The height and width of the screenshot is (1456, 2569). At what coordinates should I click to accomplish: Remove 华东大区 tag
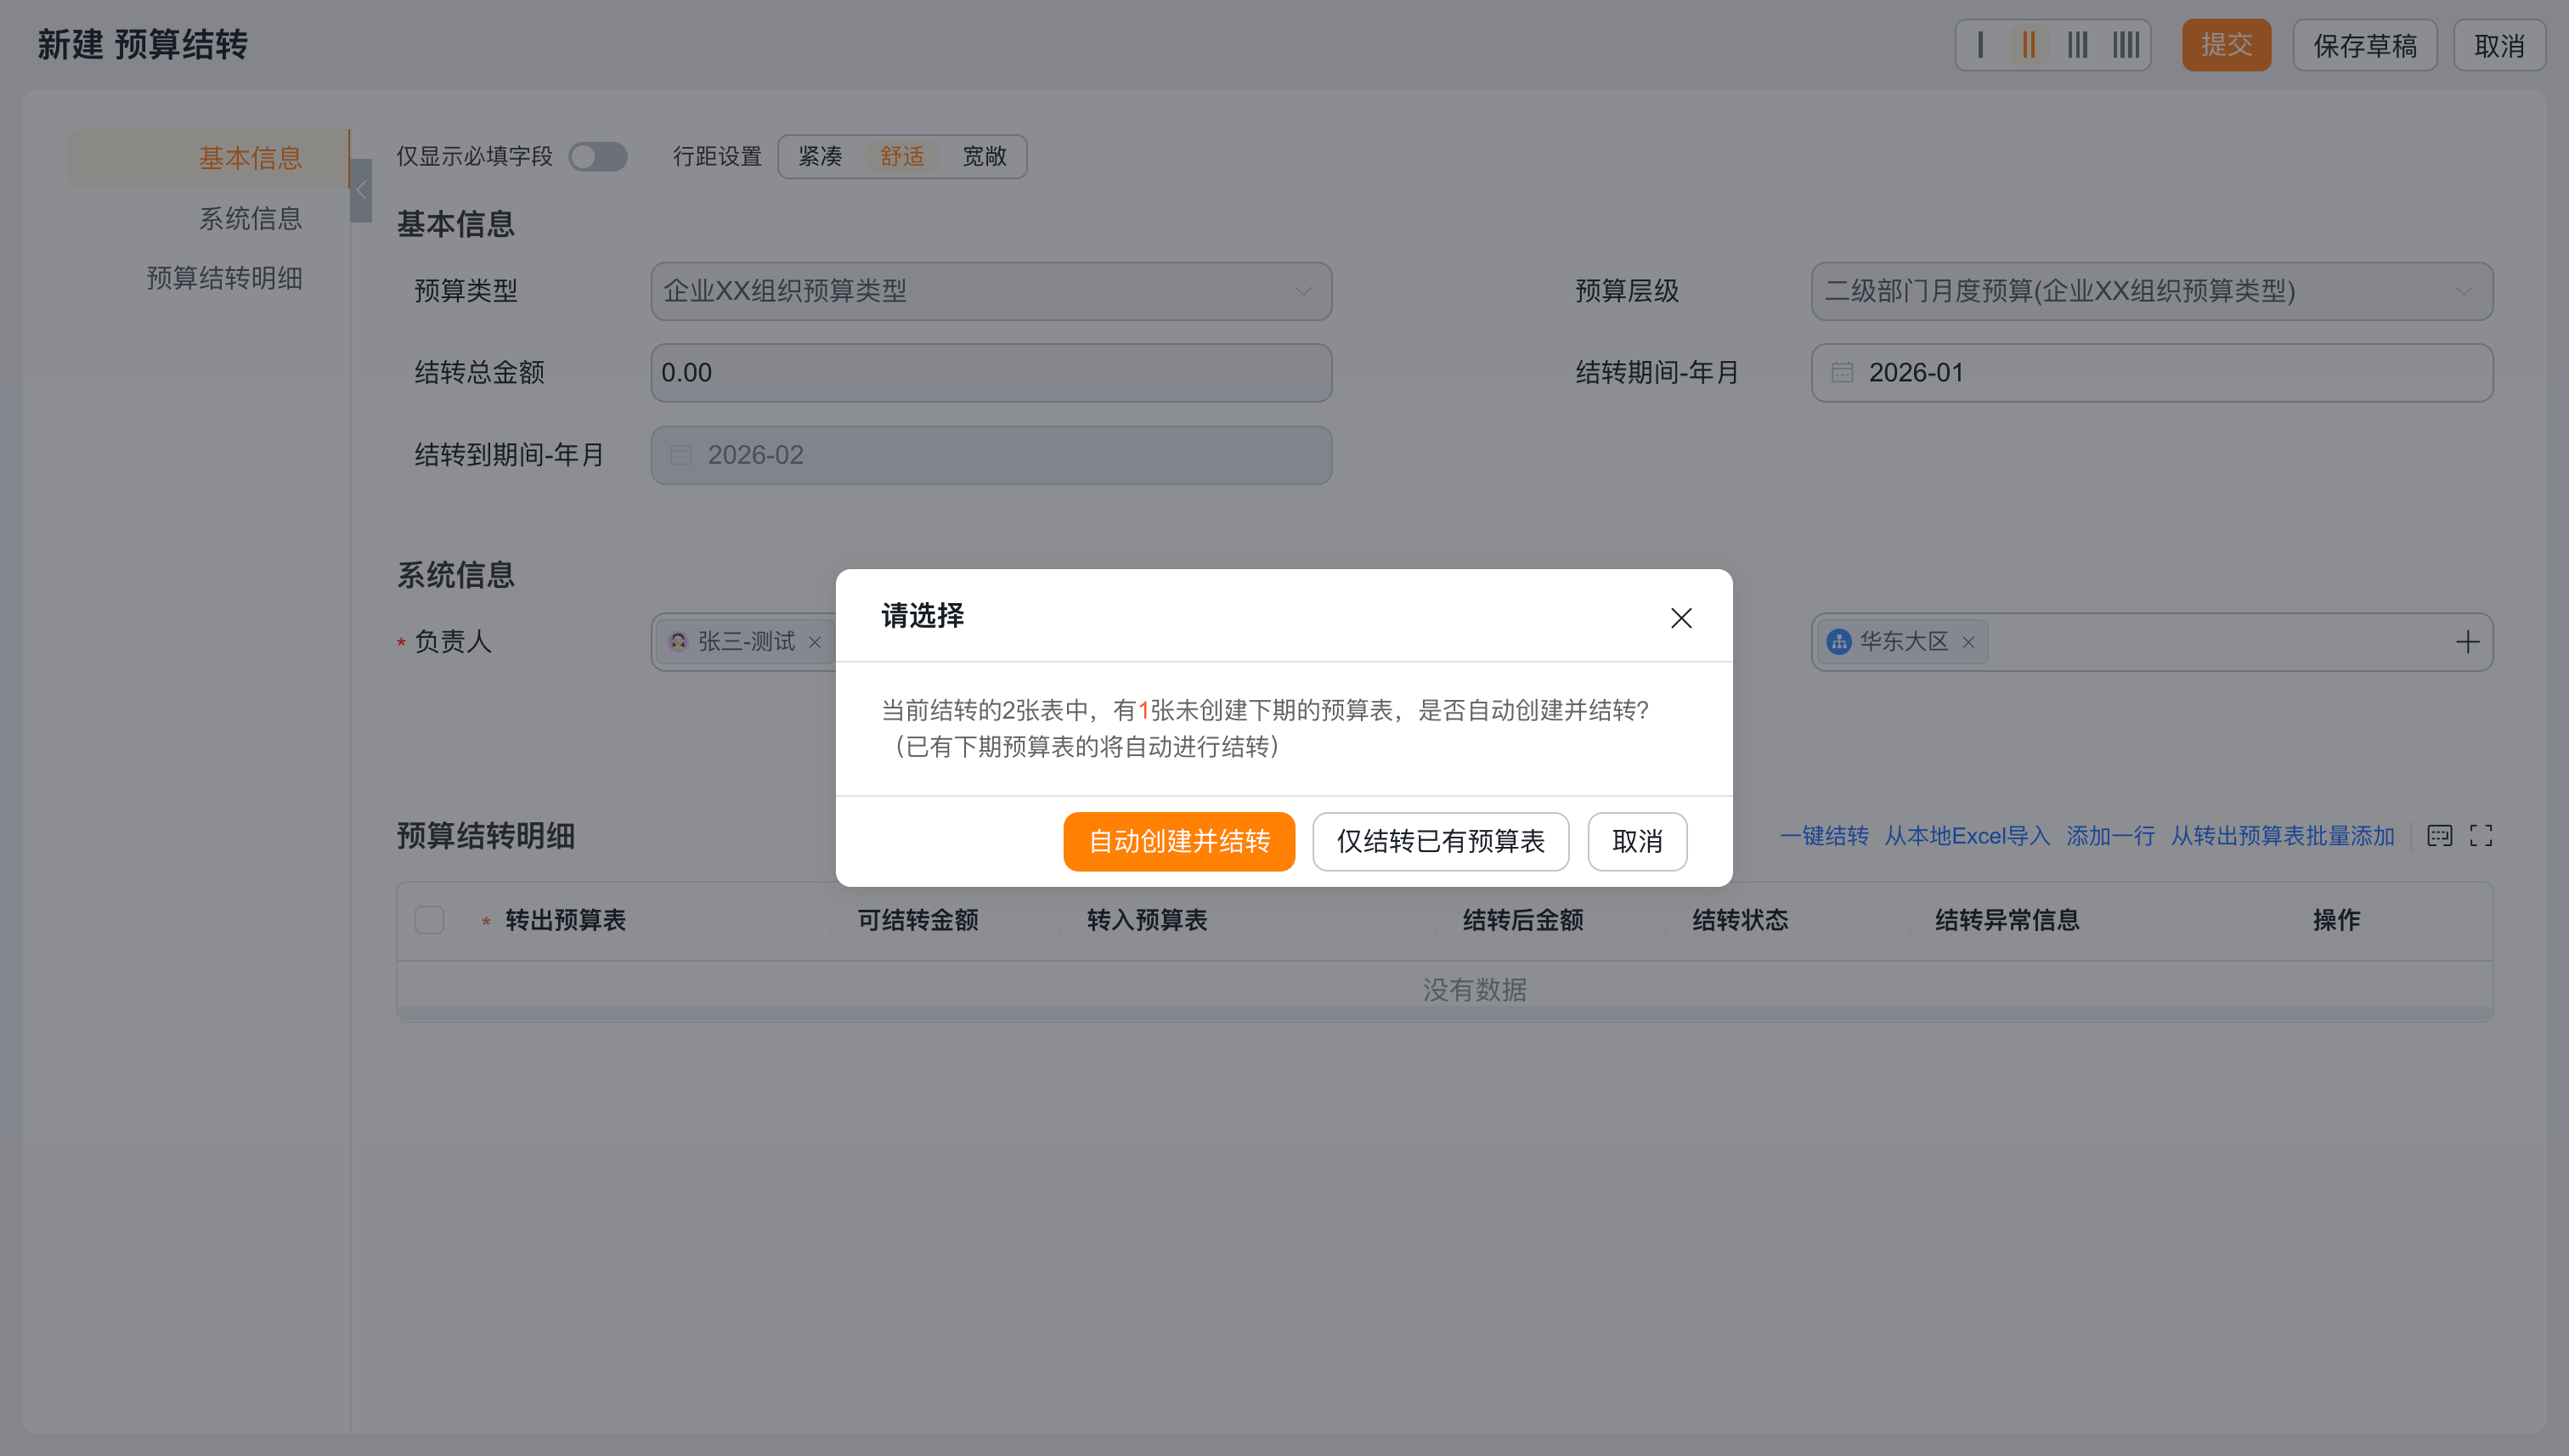click(x=1968, y=642)
